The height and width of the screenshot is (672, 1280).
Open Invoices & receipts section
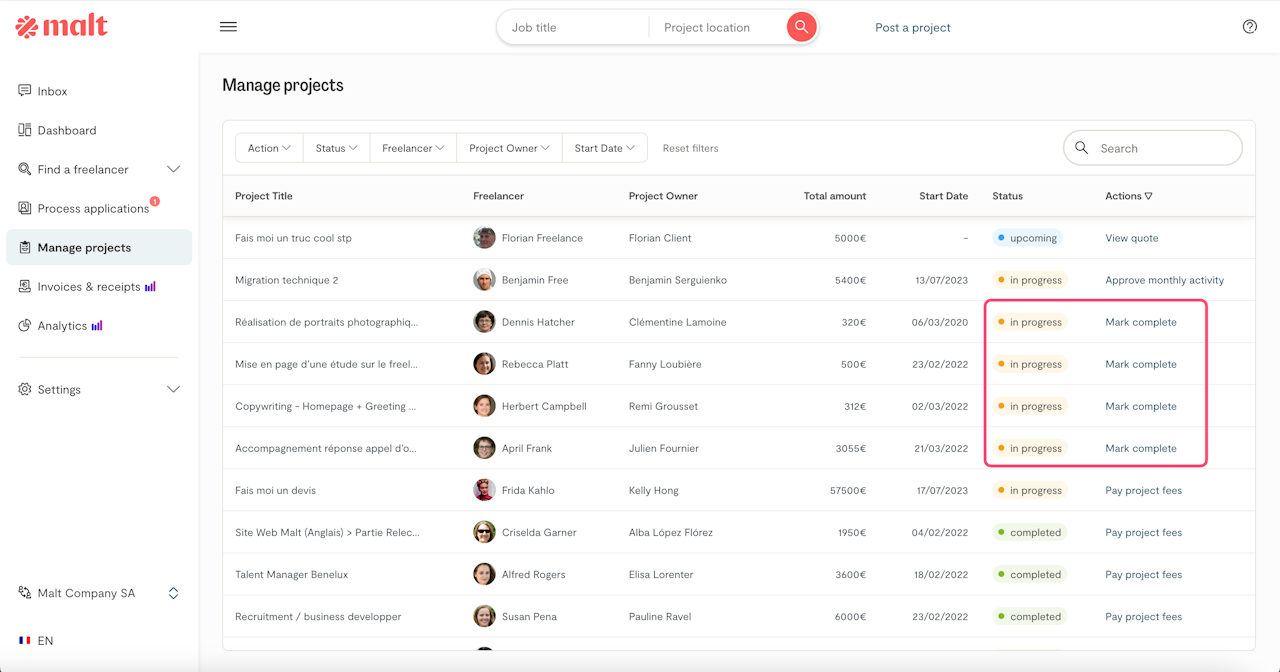coord(88,287)
